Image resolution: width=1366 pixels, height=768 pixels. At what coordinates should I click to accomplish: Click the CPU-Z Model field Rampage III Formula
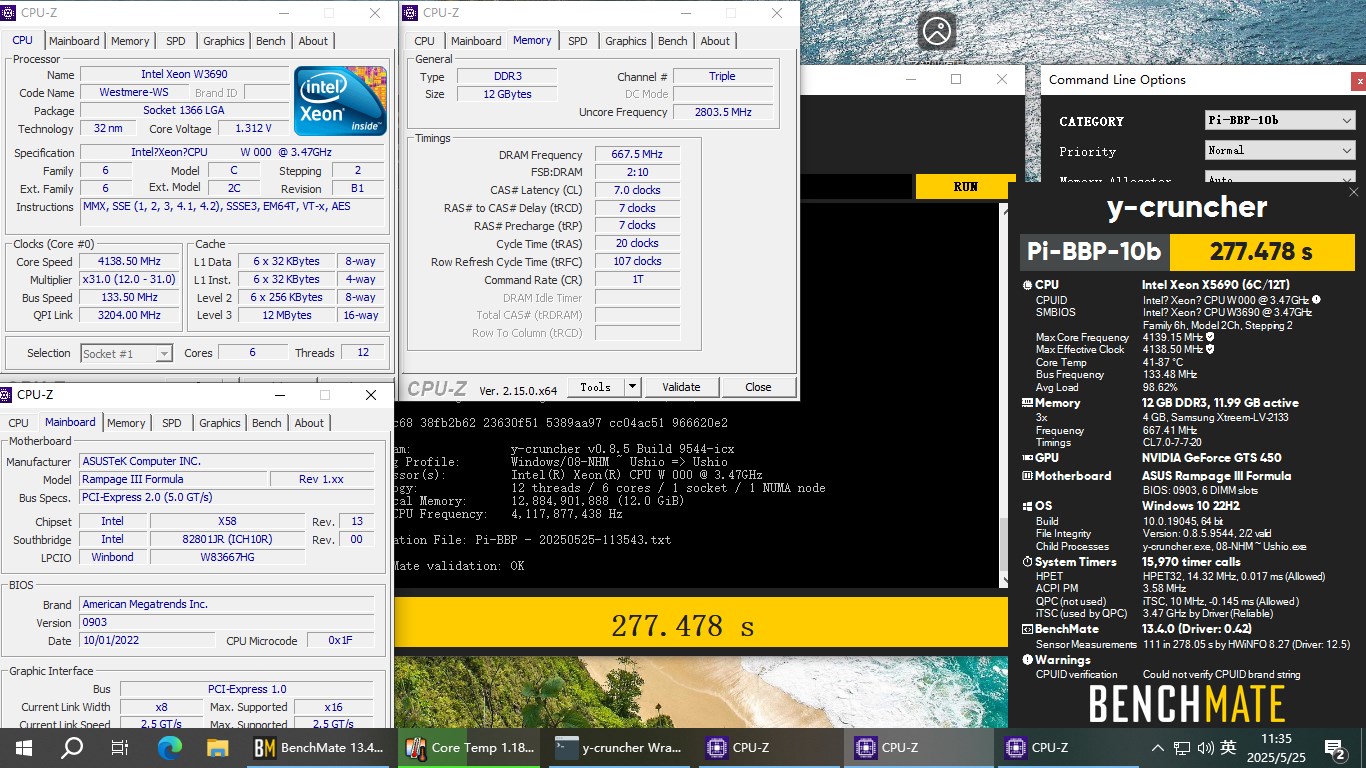[175, 479]
